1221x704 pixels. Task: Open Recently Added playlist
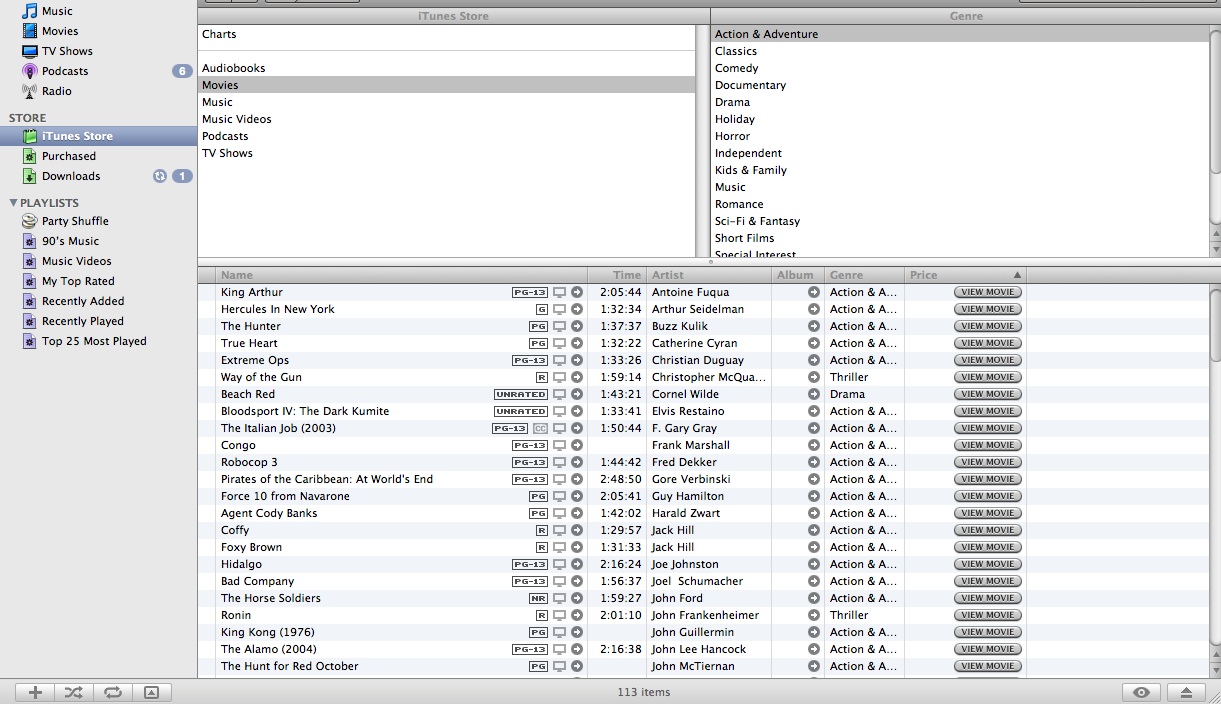coord(83,301)
